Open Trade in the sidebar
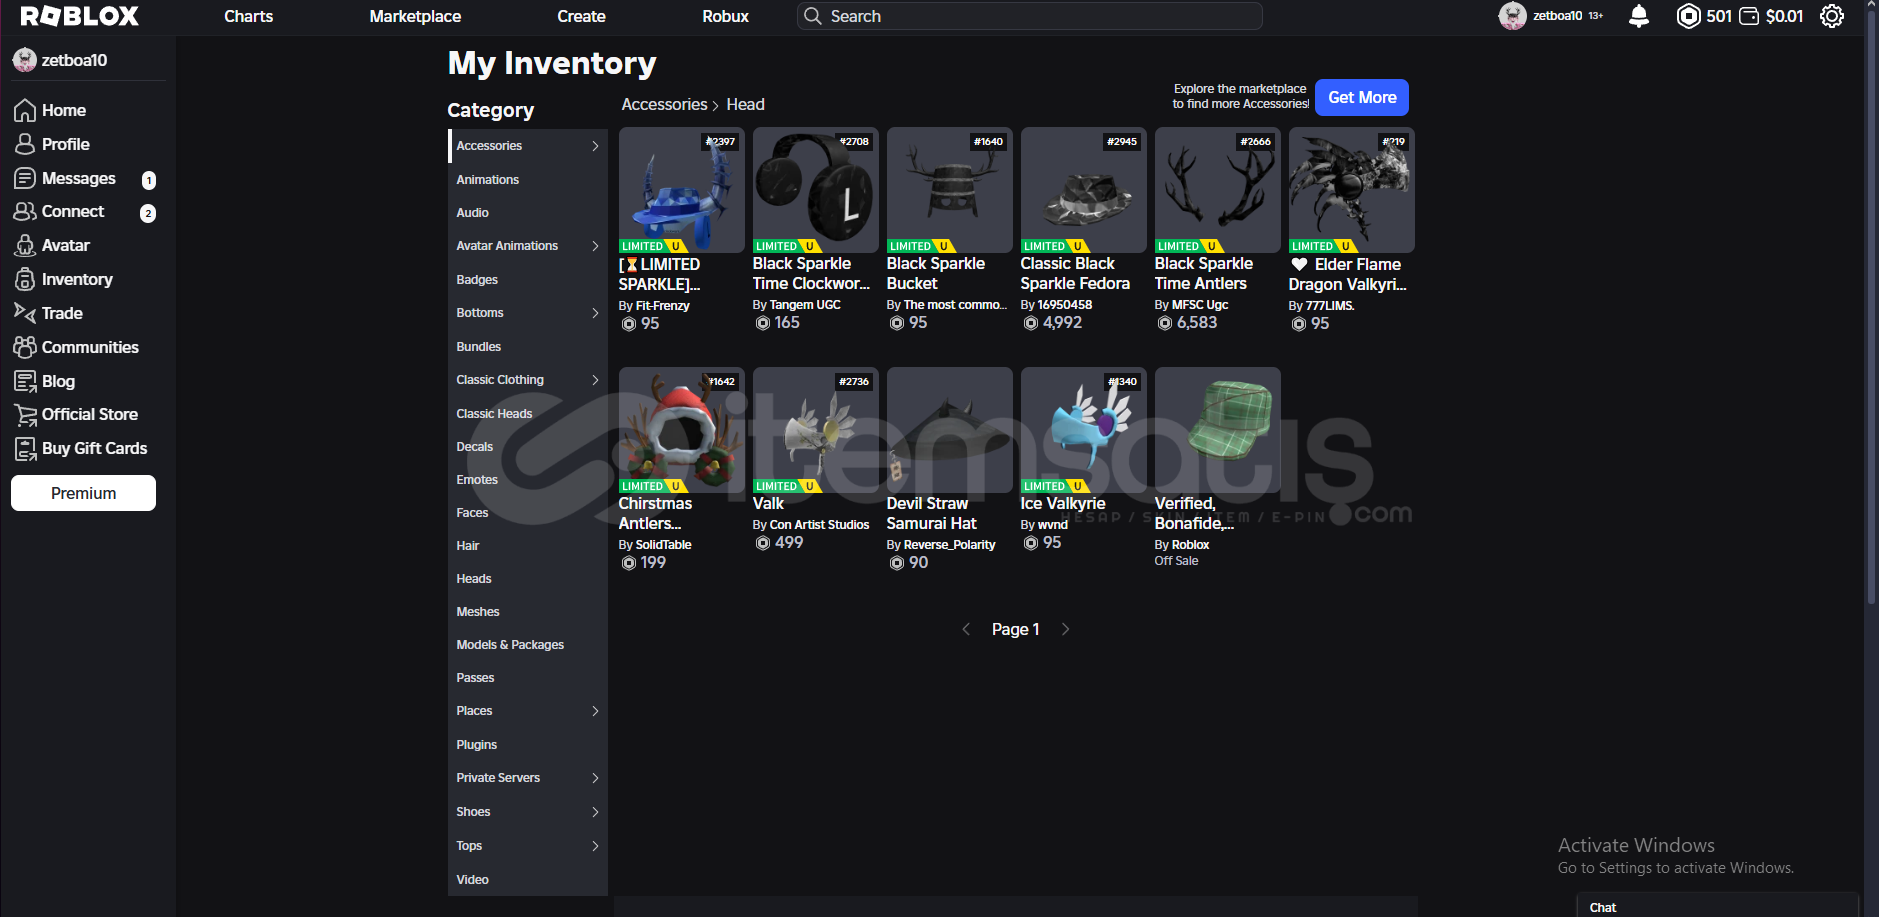This screenshot has height=917, width=1879. (61, 313)
